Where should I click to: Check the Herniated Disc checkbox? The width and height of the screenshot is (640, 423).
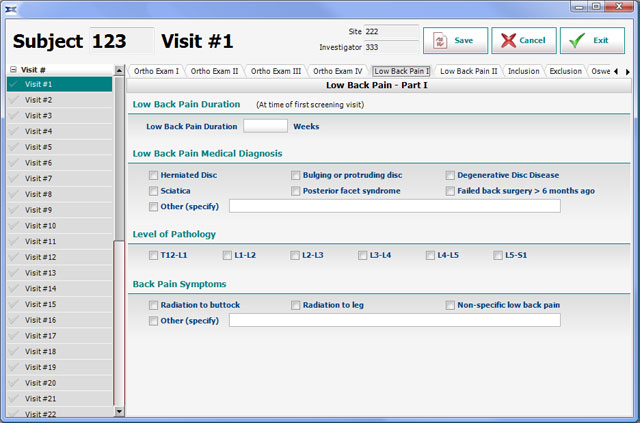pos(153,175)
